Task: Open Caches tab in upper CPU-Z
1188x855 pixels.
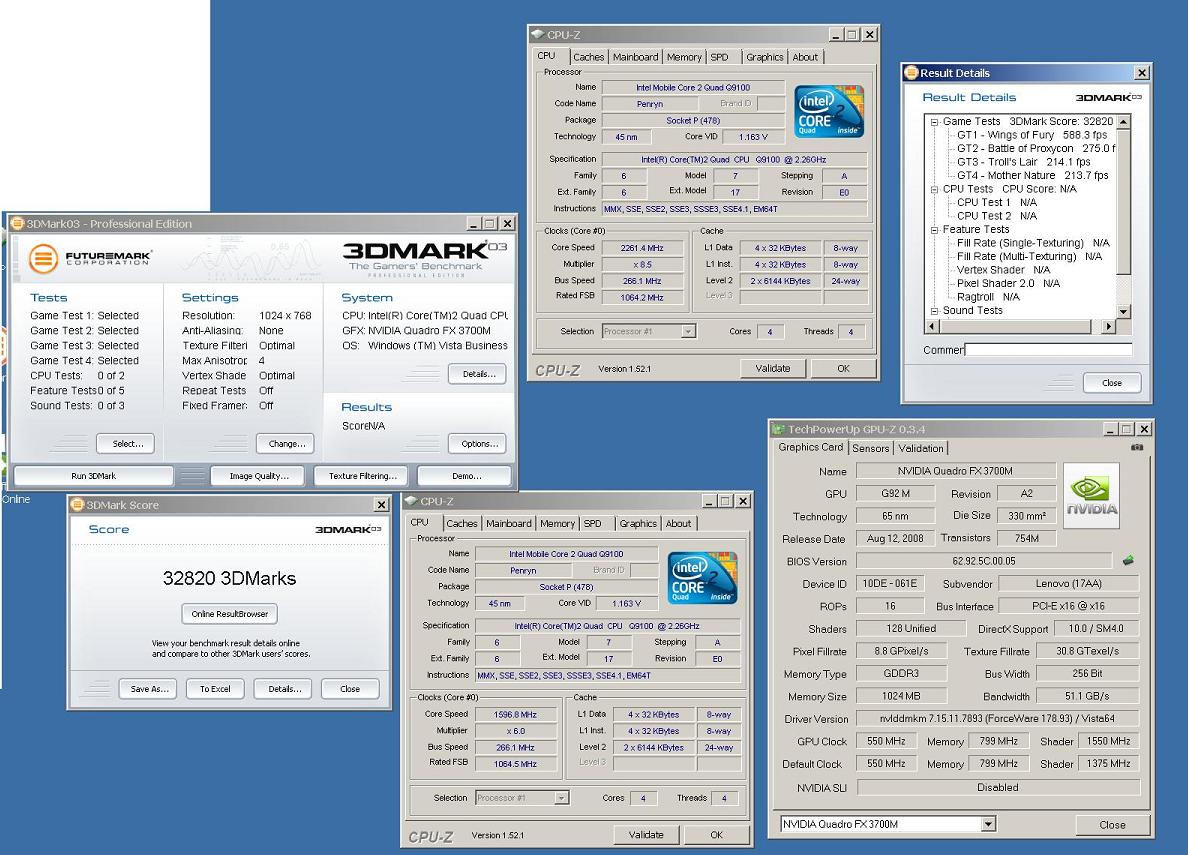Action: tap(589, 57)
